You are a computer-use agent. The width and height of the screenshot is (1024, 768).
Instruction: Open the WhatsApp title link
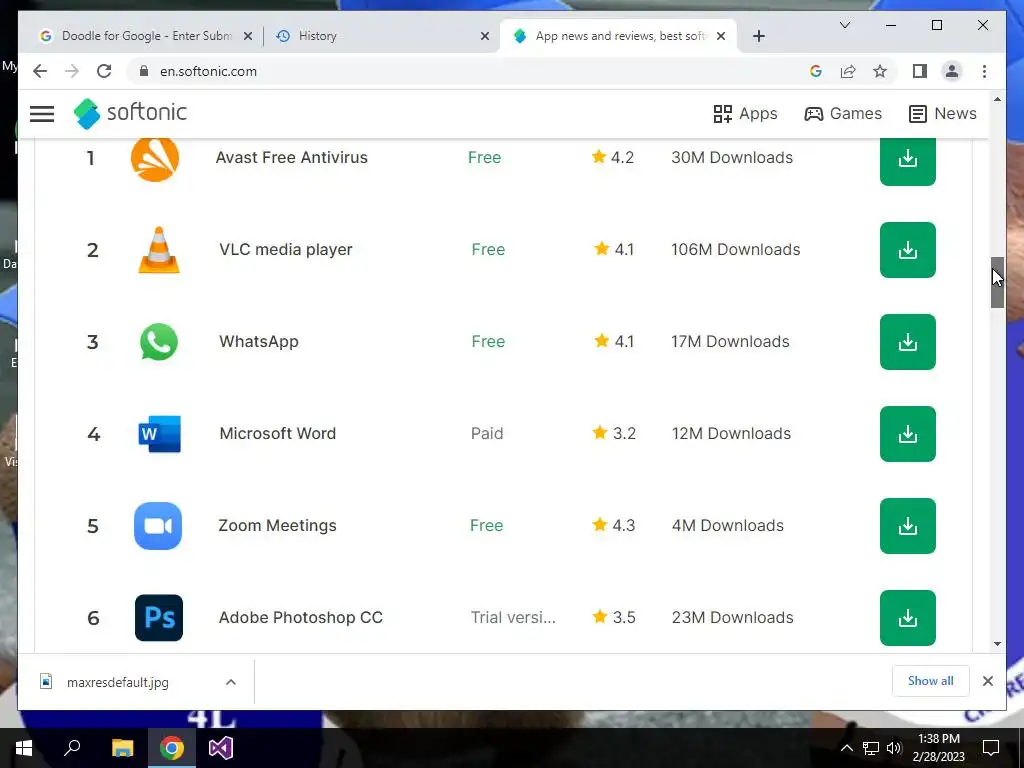pyautogui.click(x=259, y=342)
